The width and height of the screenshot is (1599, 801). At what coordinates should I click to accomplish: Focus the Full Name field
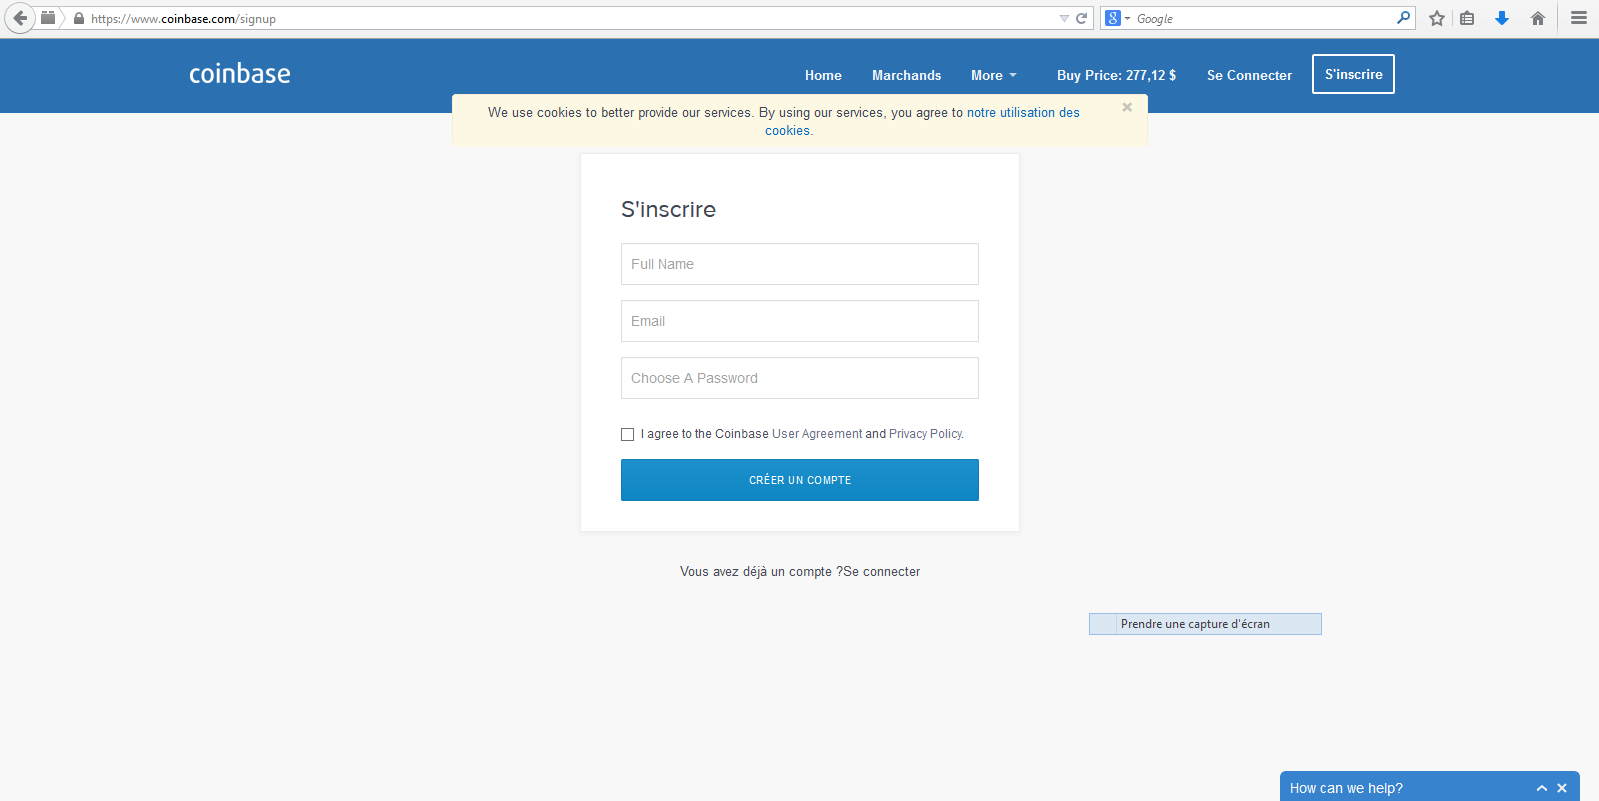point(800,264)
